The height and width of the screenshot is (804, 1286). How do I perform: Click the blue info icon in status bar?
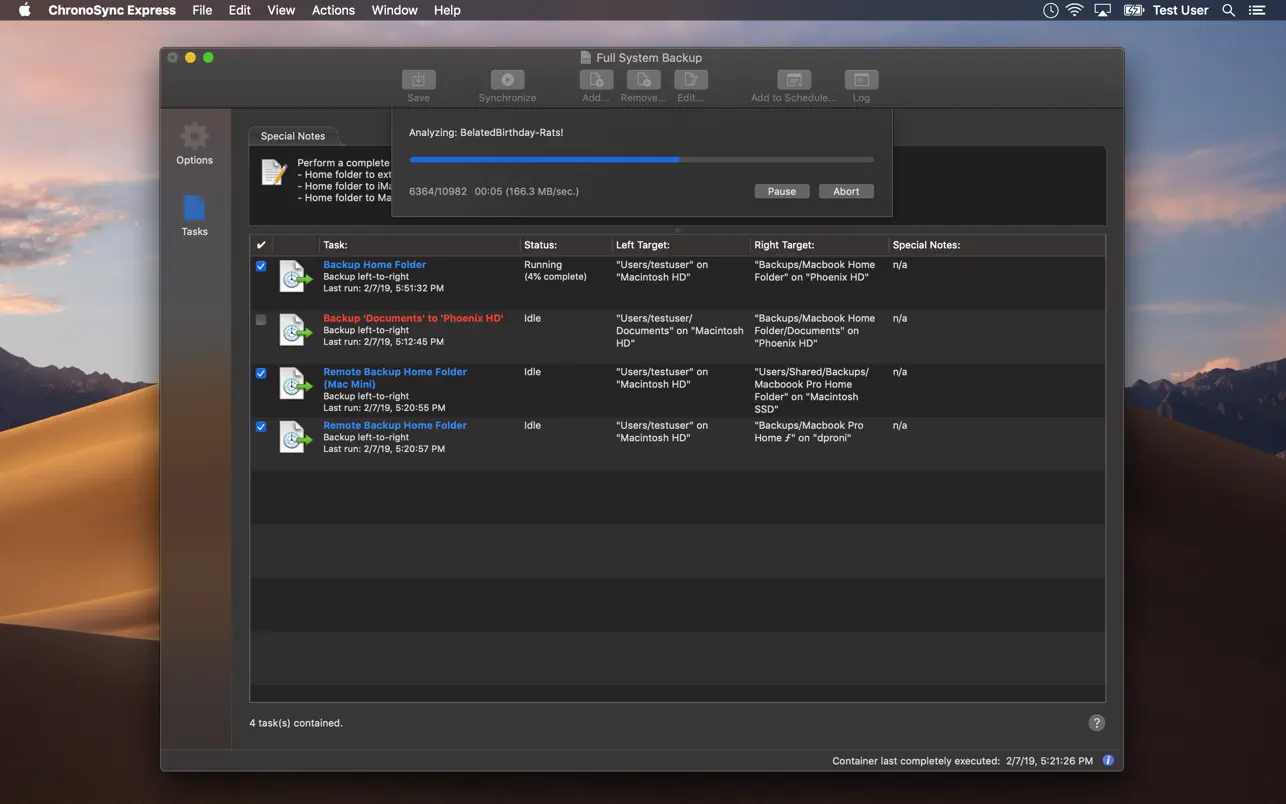coord(1108,761)
